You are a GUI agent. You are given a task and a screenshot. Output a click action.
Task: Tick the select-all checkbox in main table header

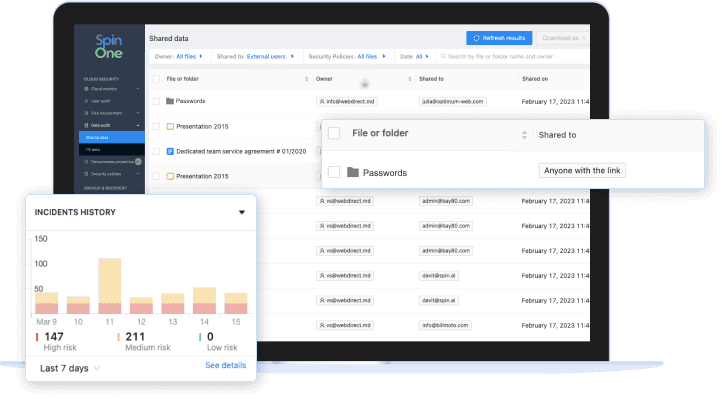click(157, 79)
